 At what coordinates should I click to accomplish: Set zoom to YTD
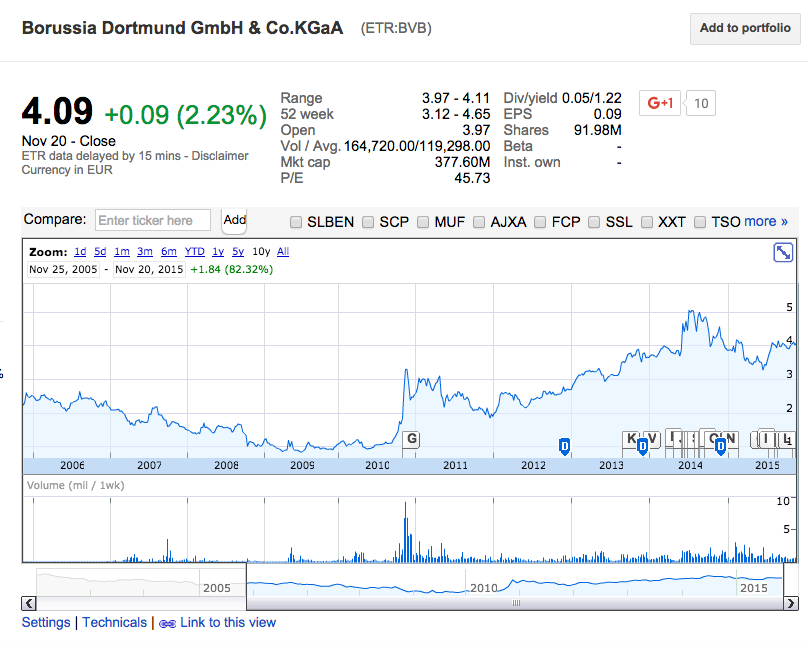coord(195,252)
